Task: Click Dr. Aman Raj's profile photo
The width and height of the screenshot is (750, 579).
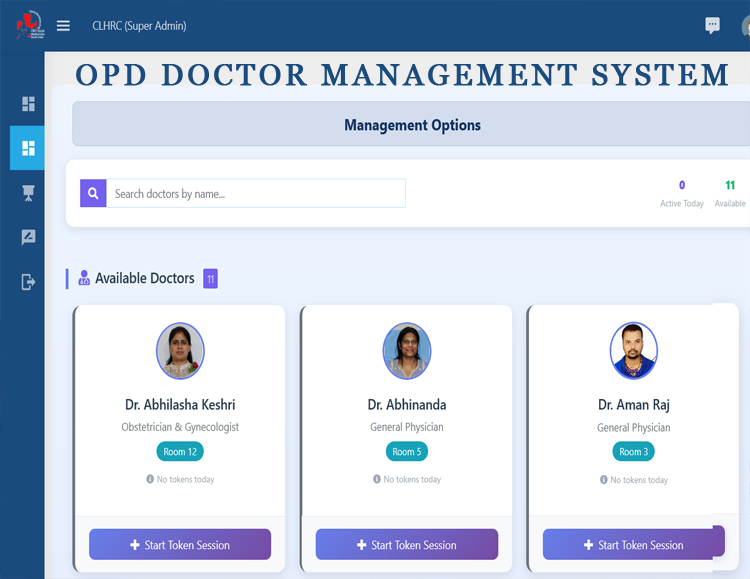Action: click(634, 351)
